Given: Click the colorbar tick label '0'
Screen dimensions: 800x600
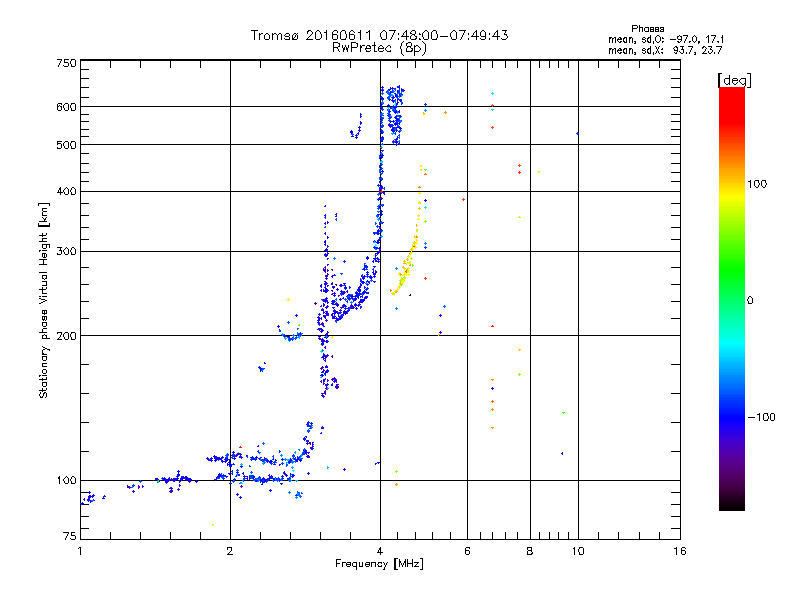Looking at the screenshot, I should tap(750, 301).
